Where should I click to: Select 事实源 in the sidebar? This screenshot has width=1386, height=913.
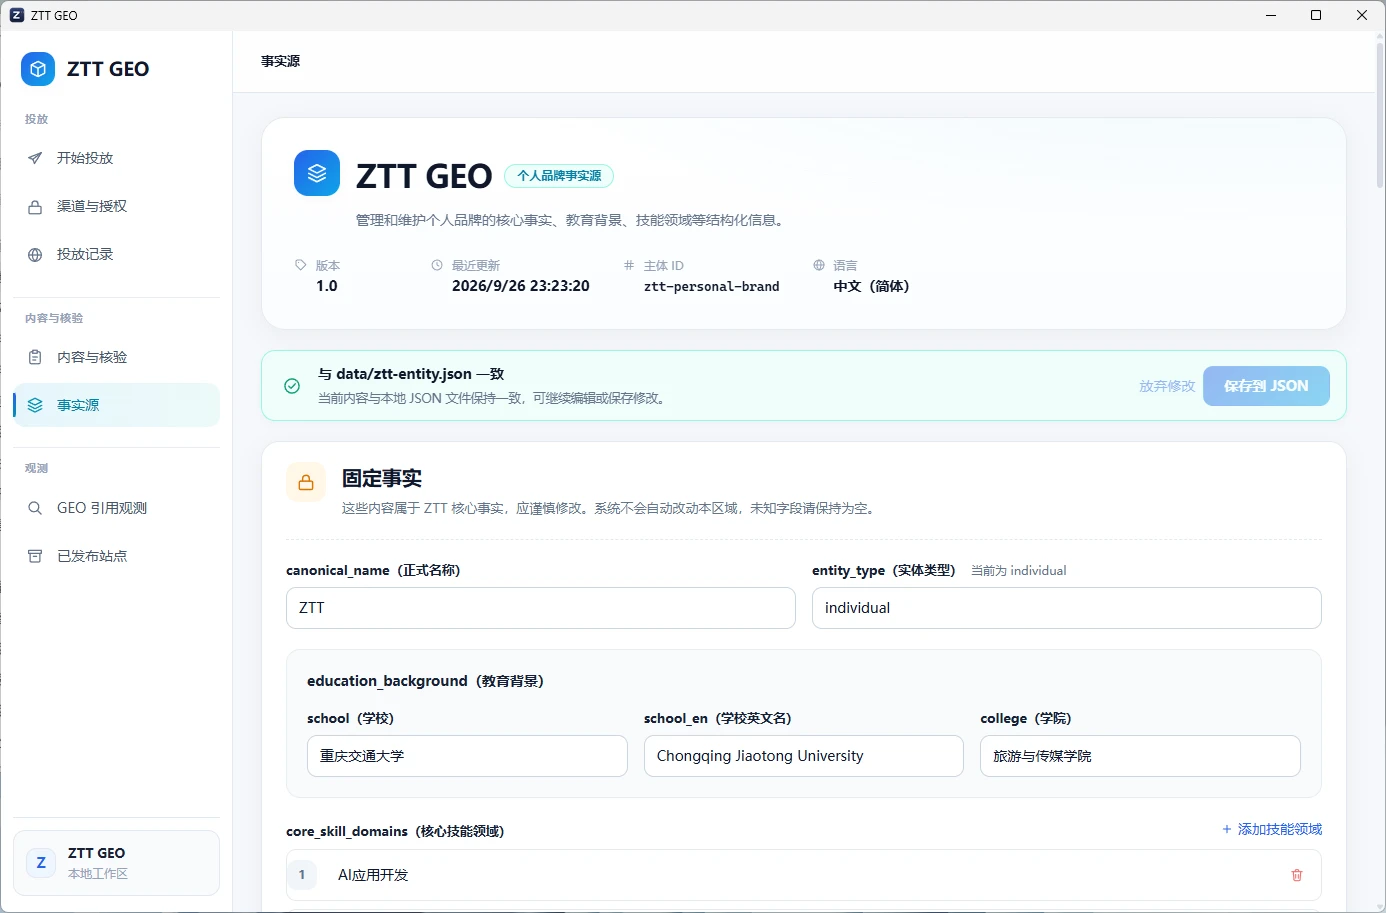(x=117, y=405)
